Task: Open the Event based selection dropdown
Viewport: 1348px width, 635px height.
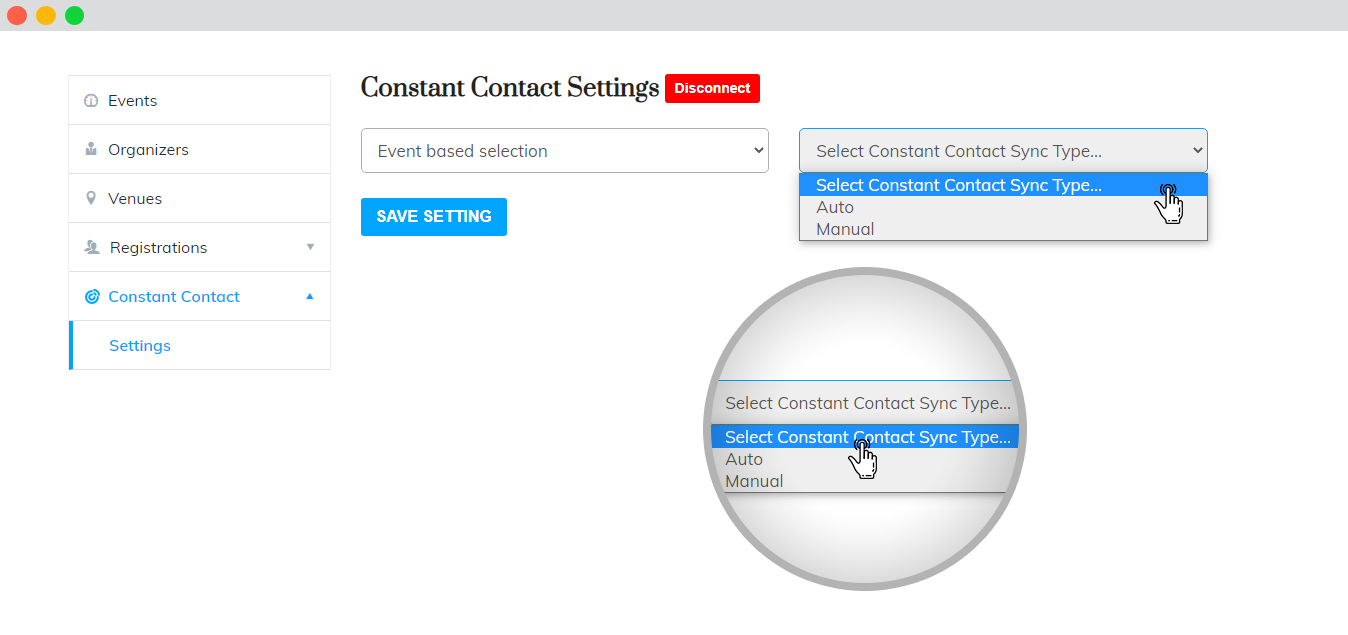Action: 565,151
